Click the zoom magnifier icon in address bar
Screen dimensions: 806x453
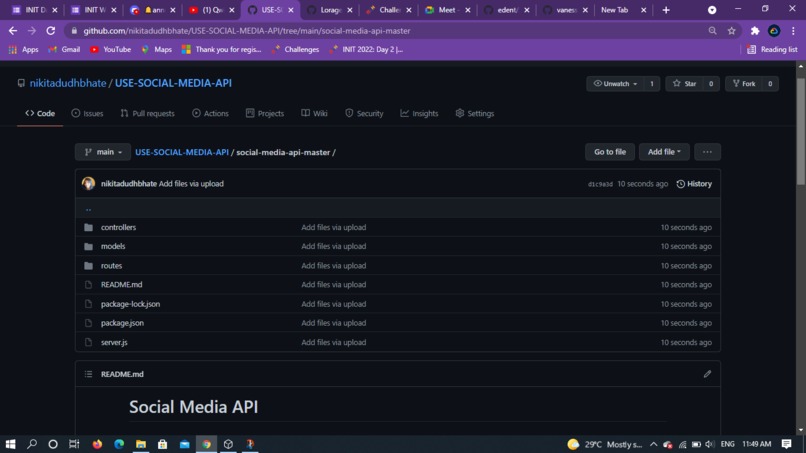[x=712, y=31]
